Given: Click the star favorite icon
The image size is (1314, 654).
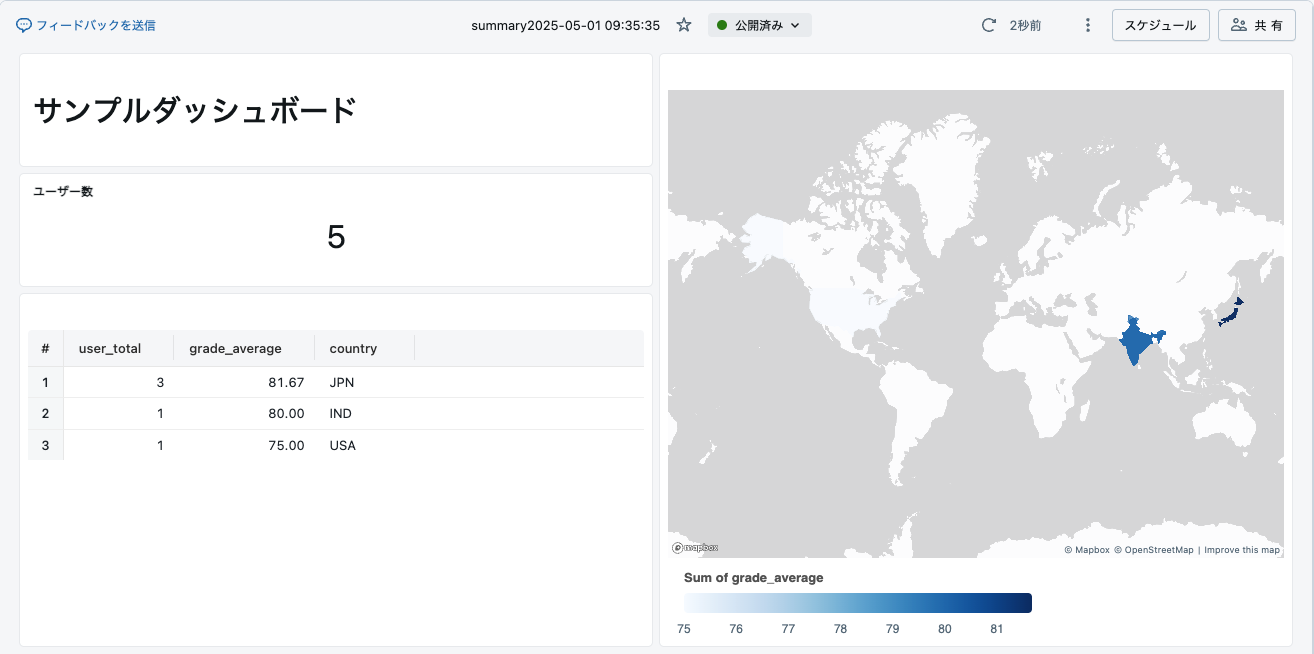Looking at the screenshot, I should (684, 25).
